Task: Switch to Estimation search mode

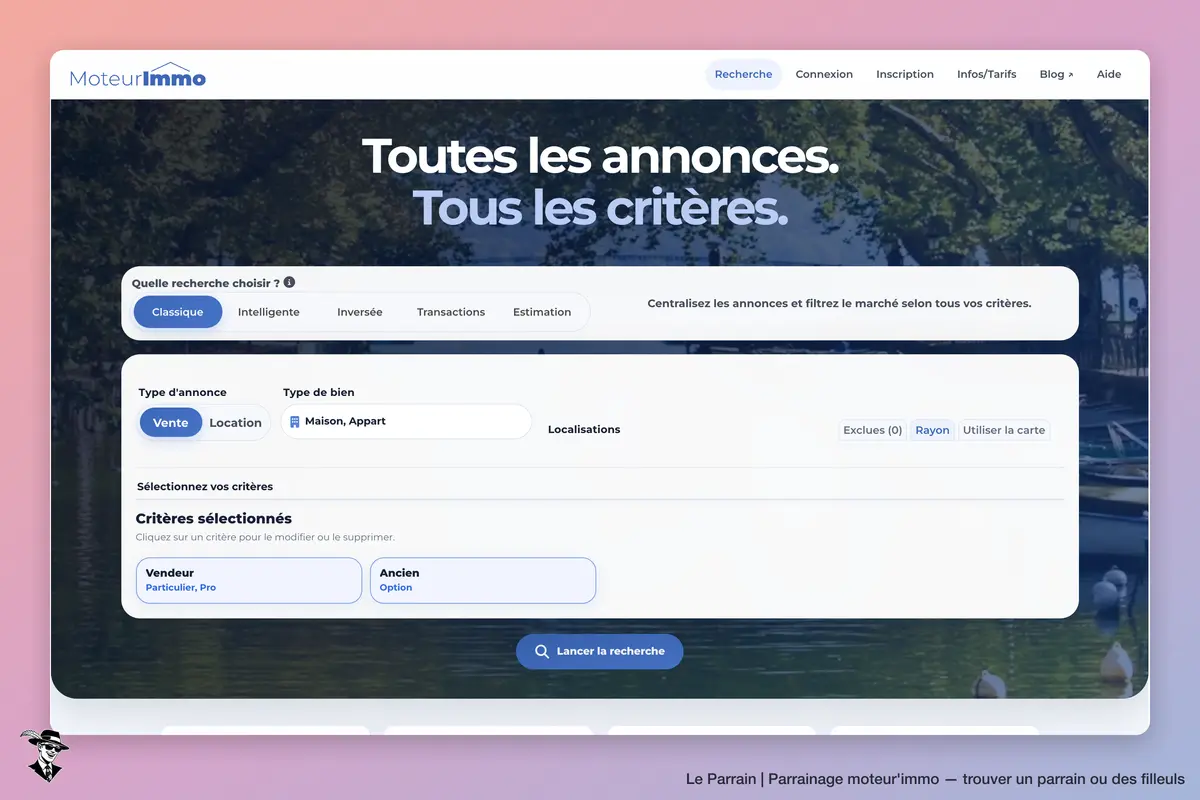Action: point(542,312)
